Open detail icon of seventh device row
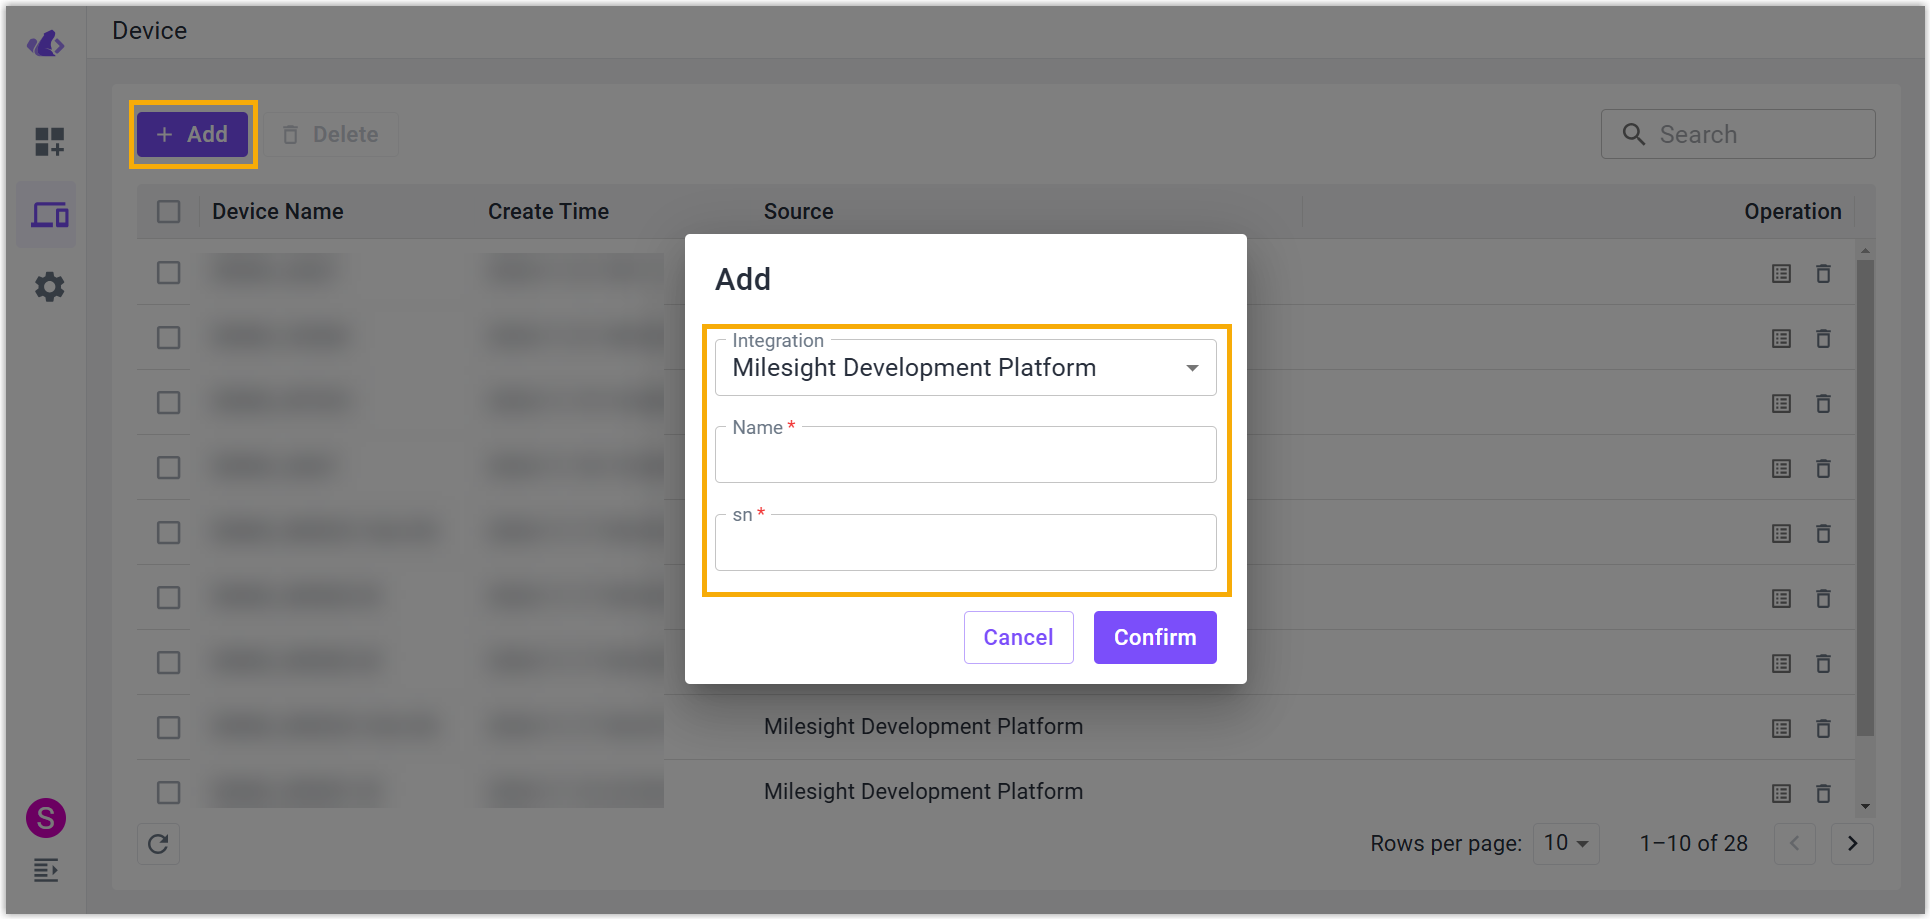Image resolution: width=1931 pixels, height=920 pixels. point(1781,663)
